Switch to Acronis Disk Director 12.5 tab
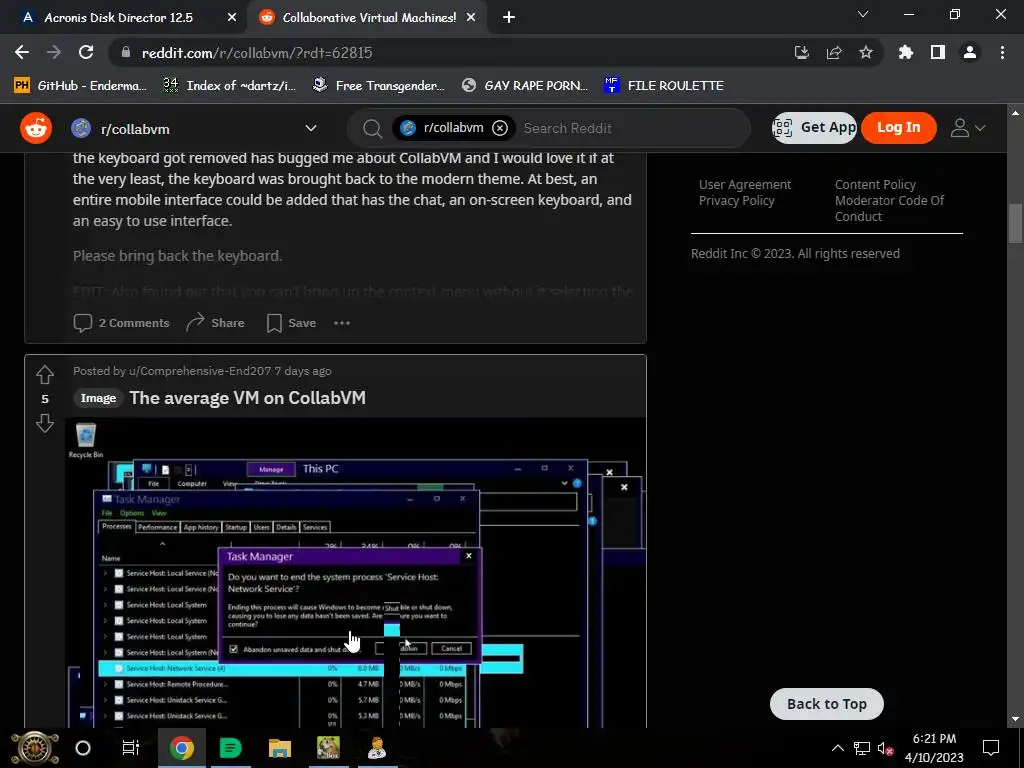The image size is (1024, 768). tap(119, 18)
